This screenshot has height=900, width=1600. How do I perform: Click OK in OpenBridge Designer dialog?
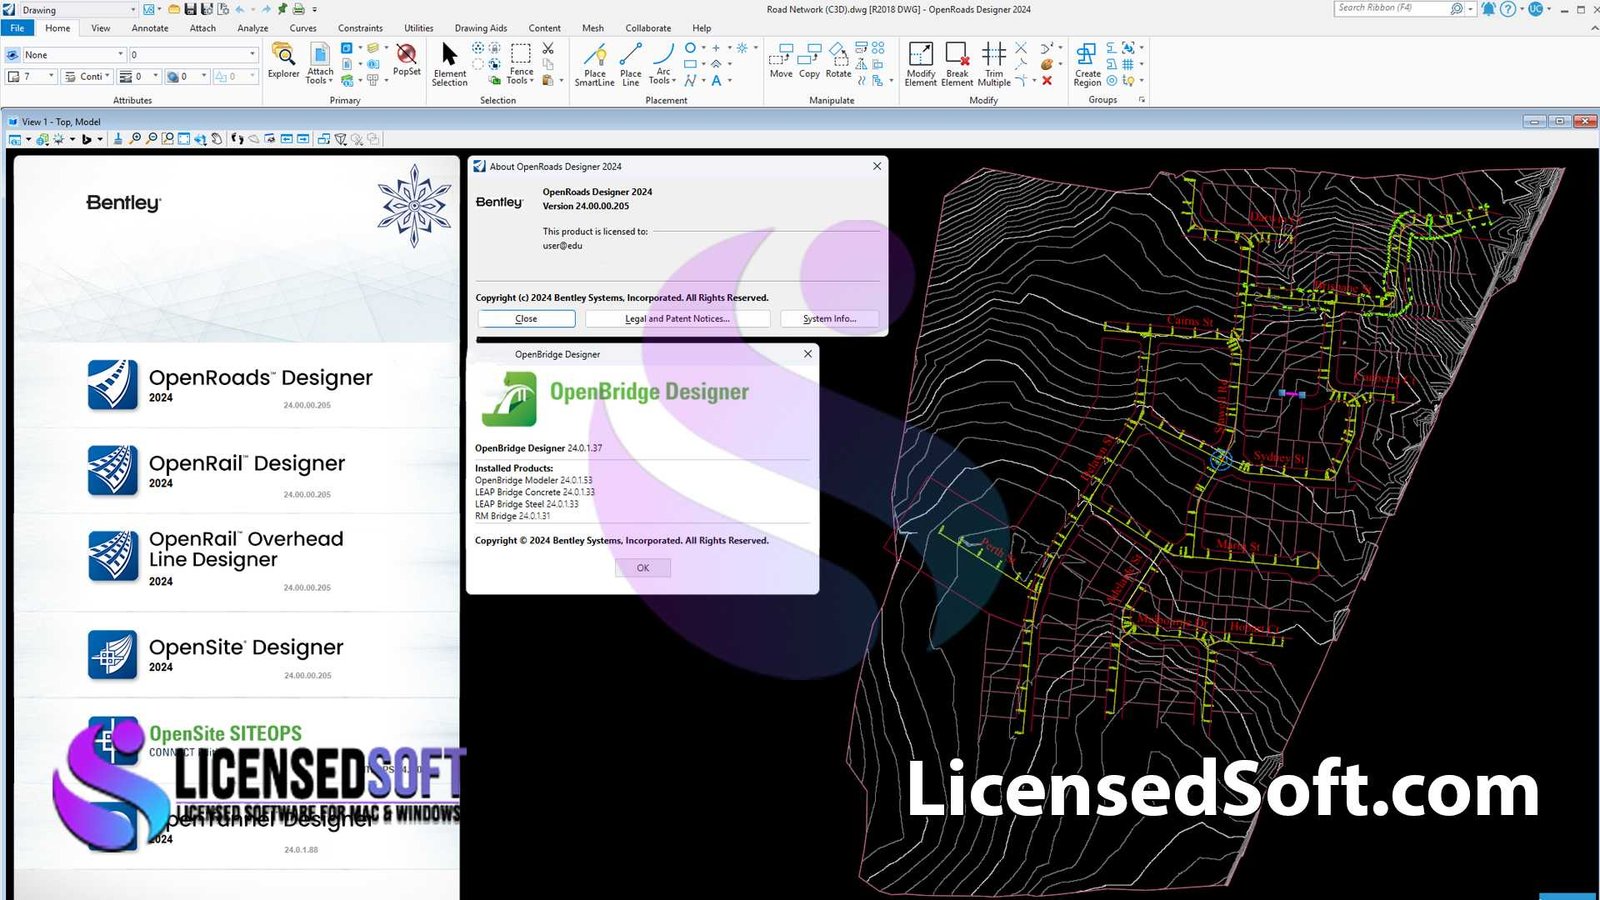[x=643, y=568]
